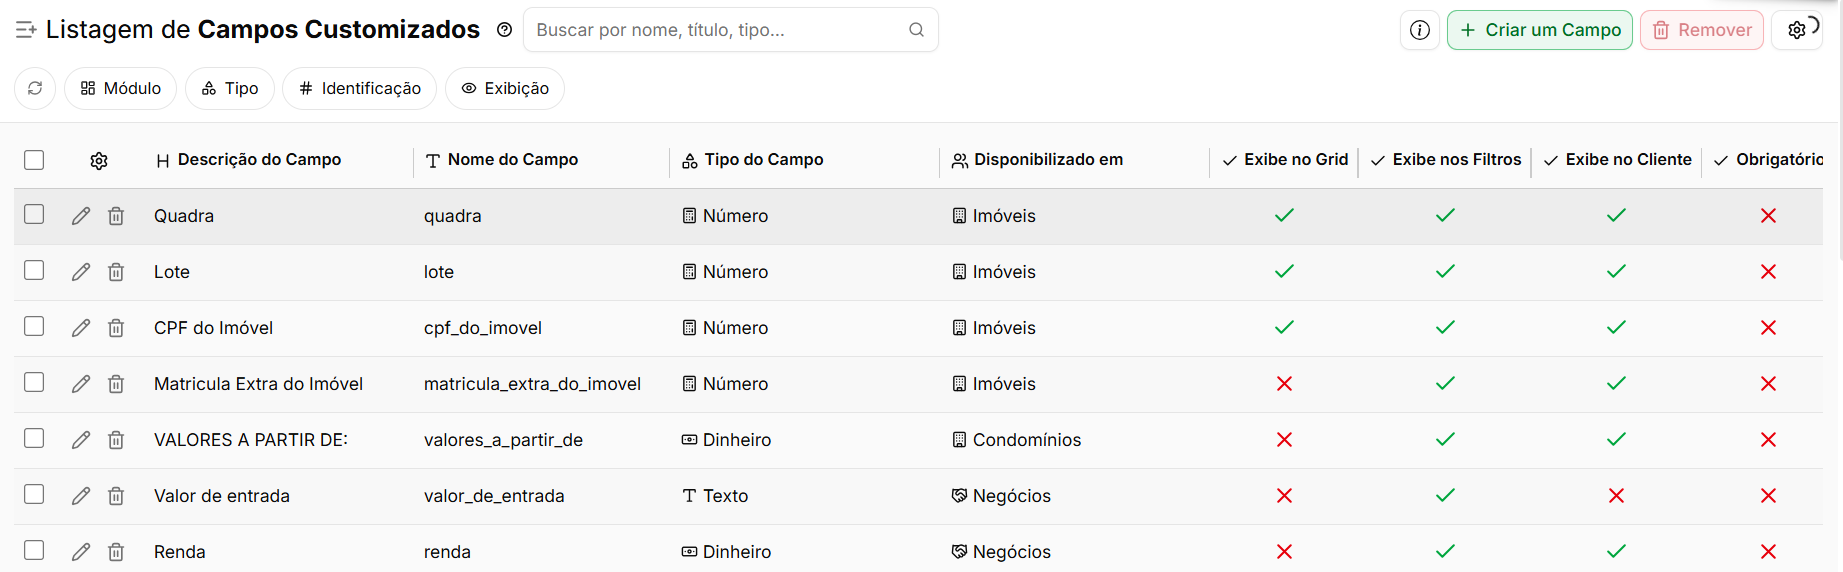The width and height of the screenshot is (1843, 572).
Task: Sort by Descrição do Campo column header
Action: (249, 160)
